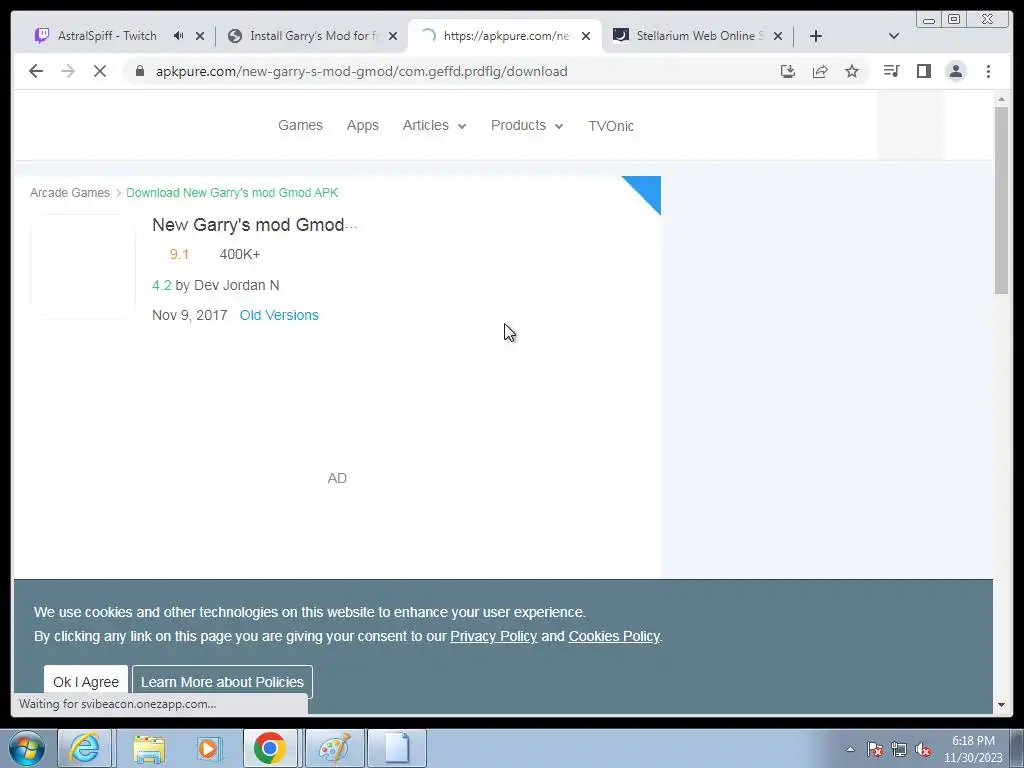The image size is (1024, 768).
Task: Open the Cookies Policy link
Action: coord(614,636)
